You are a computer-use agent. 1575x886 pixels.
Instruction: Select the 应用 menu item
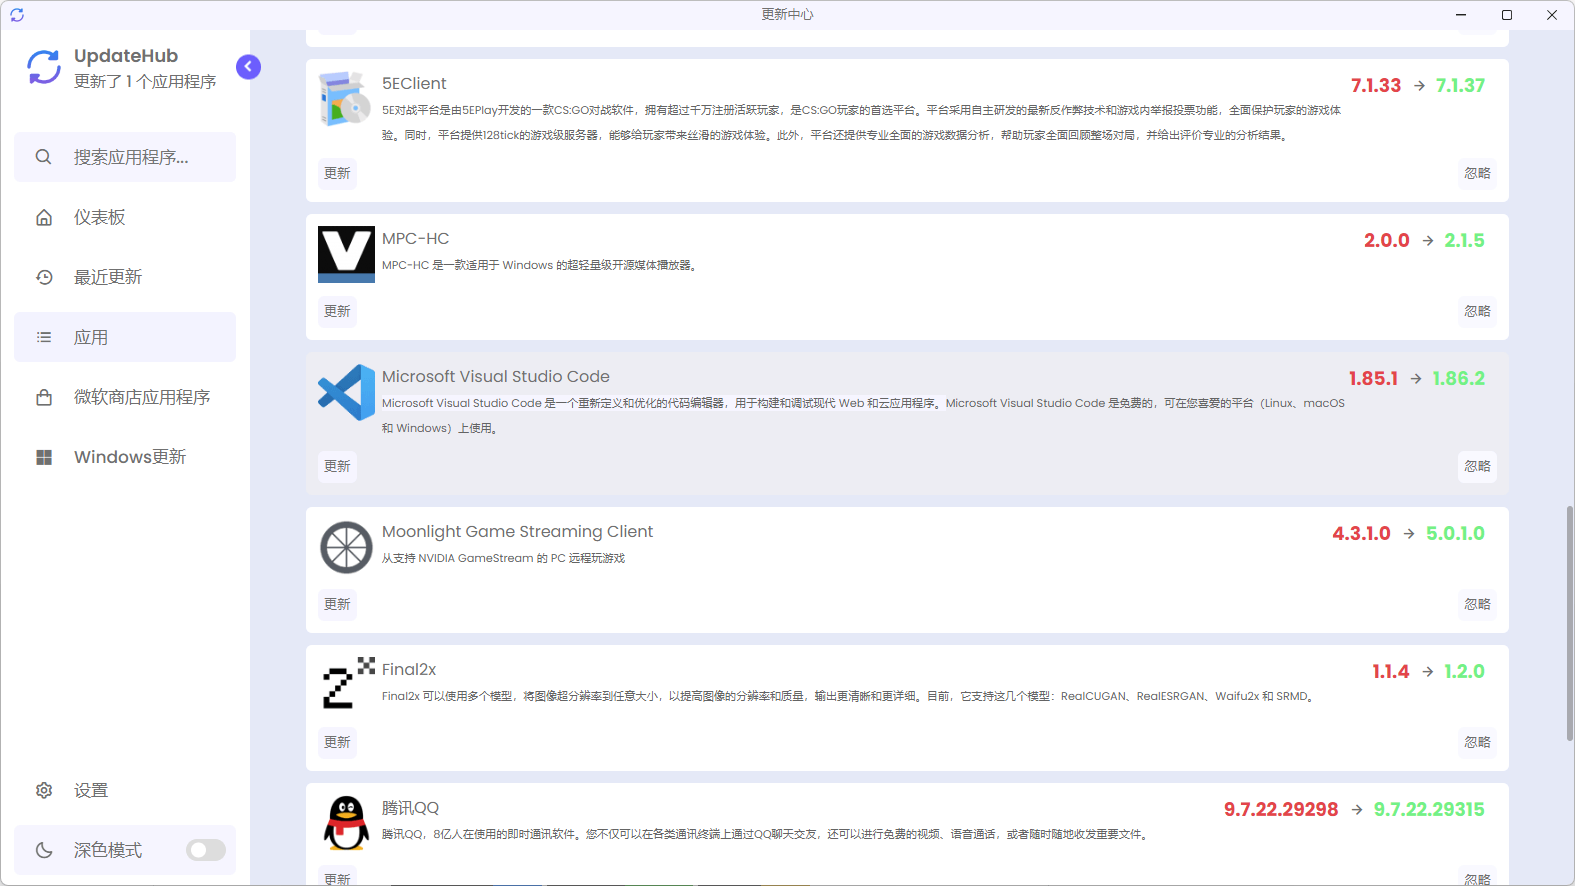pos(125,337)
